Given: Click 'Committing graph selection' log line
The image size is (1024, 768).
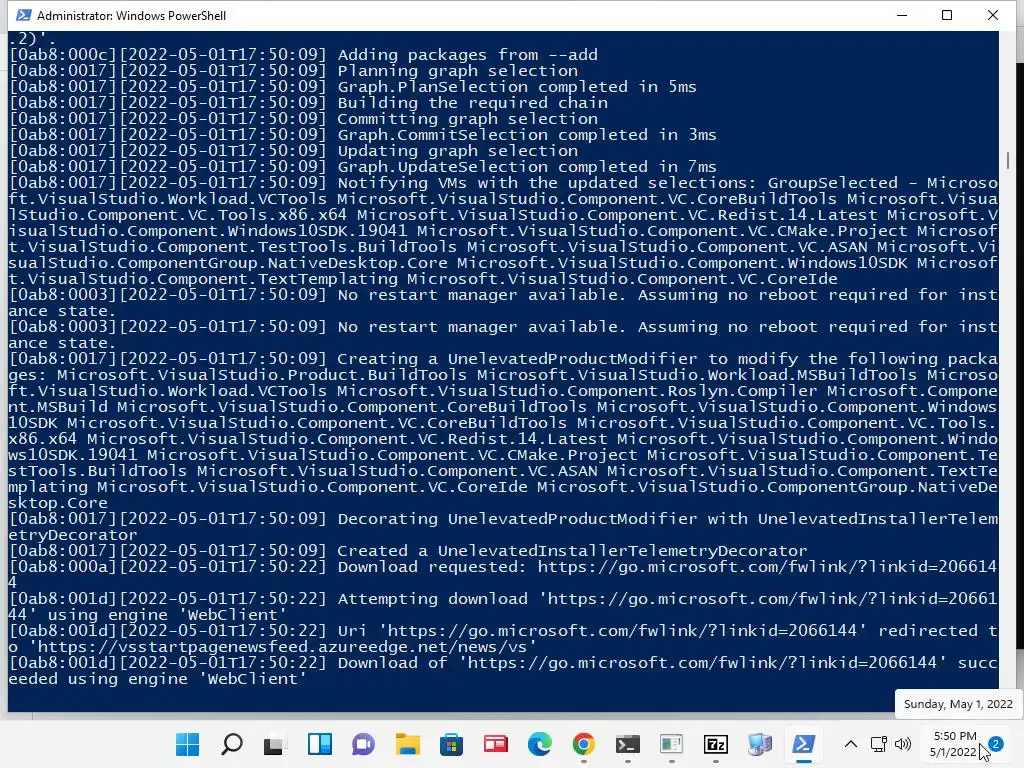Looking at the screenshot, I should (x=304, y=119).
